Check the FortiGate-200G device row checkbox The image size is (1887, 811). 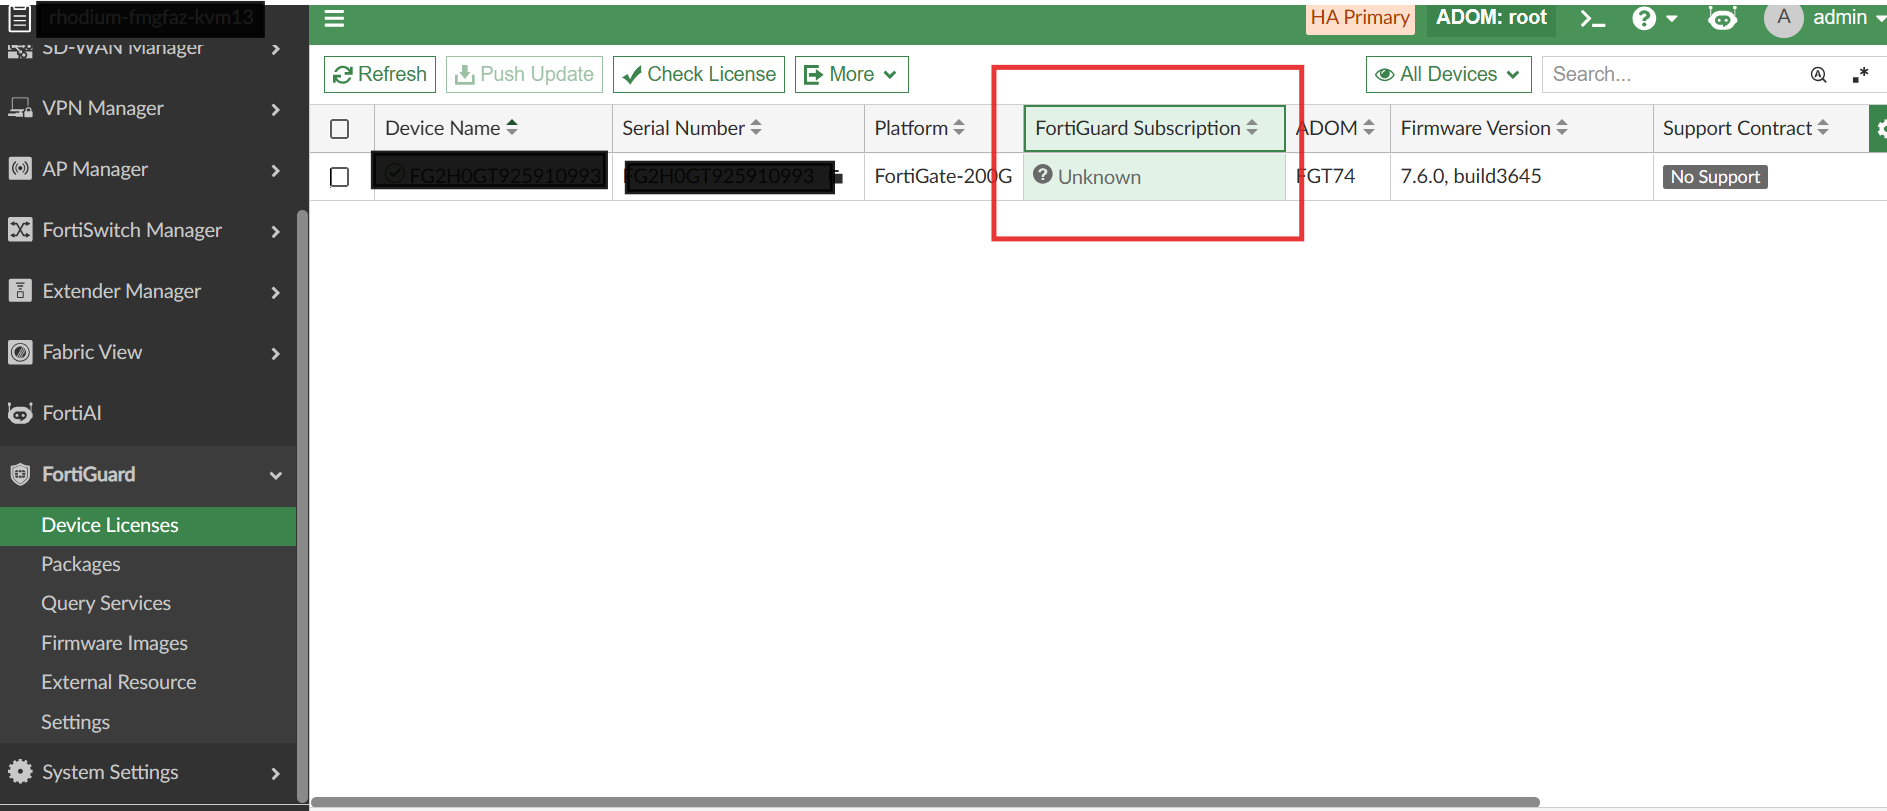pyautogui.click(x=340, y=177)
